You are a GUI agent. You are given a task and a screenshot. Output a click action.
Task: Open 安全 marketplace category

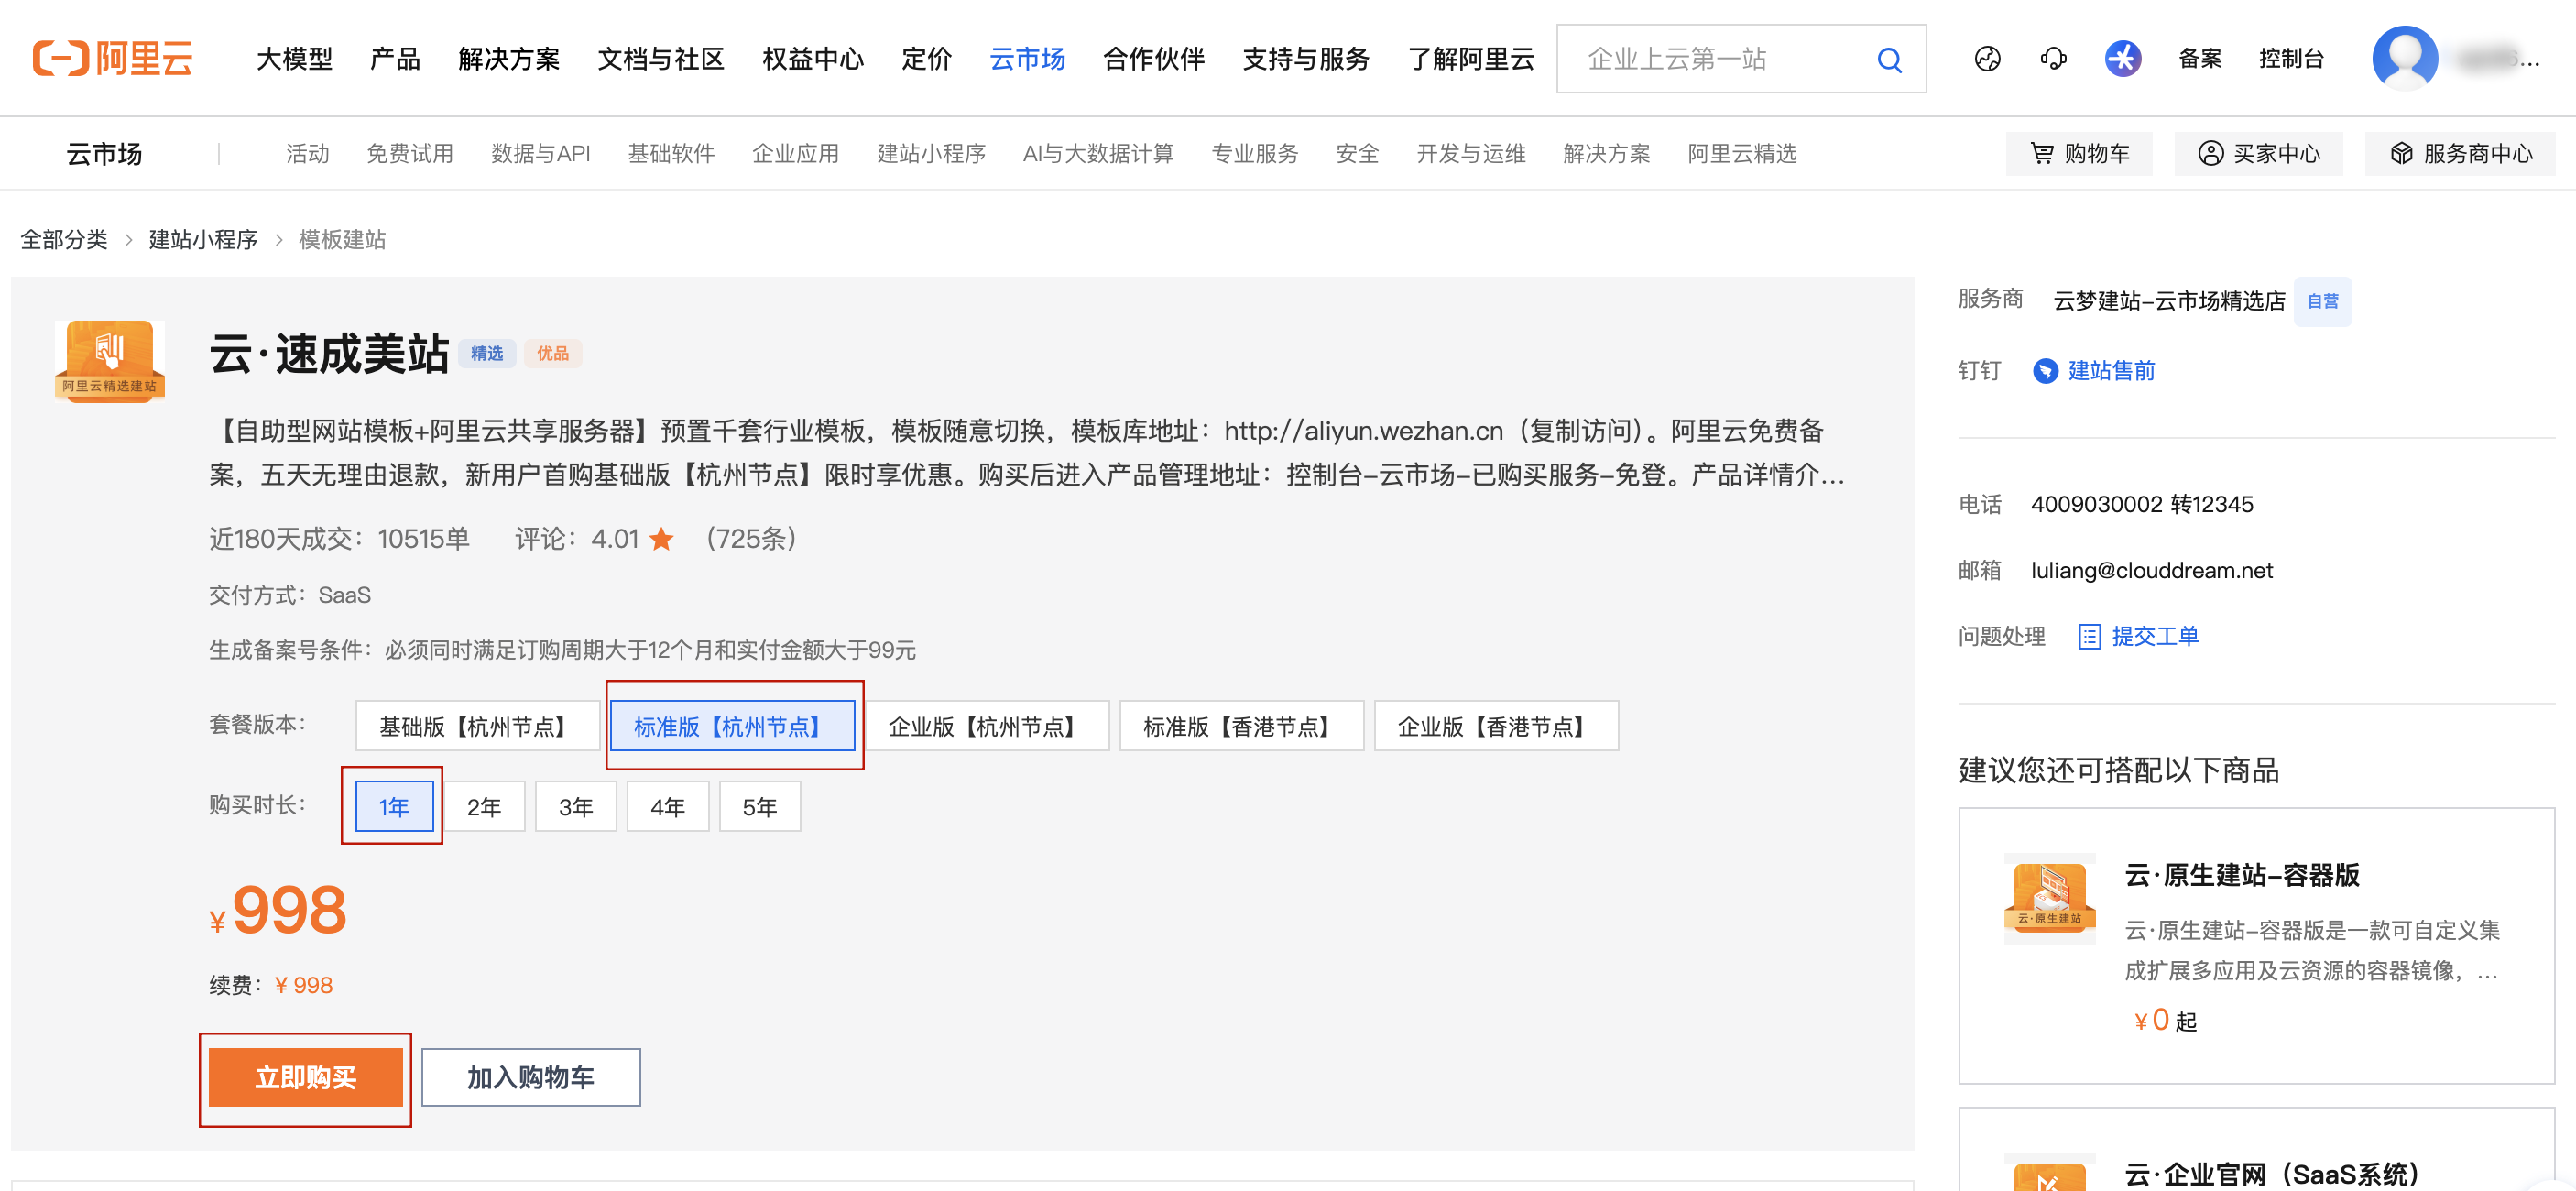tap(1357, 154)
